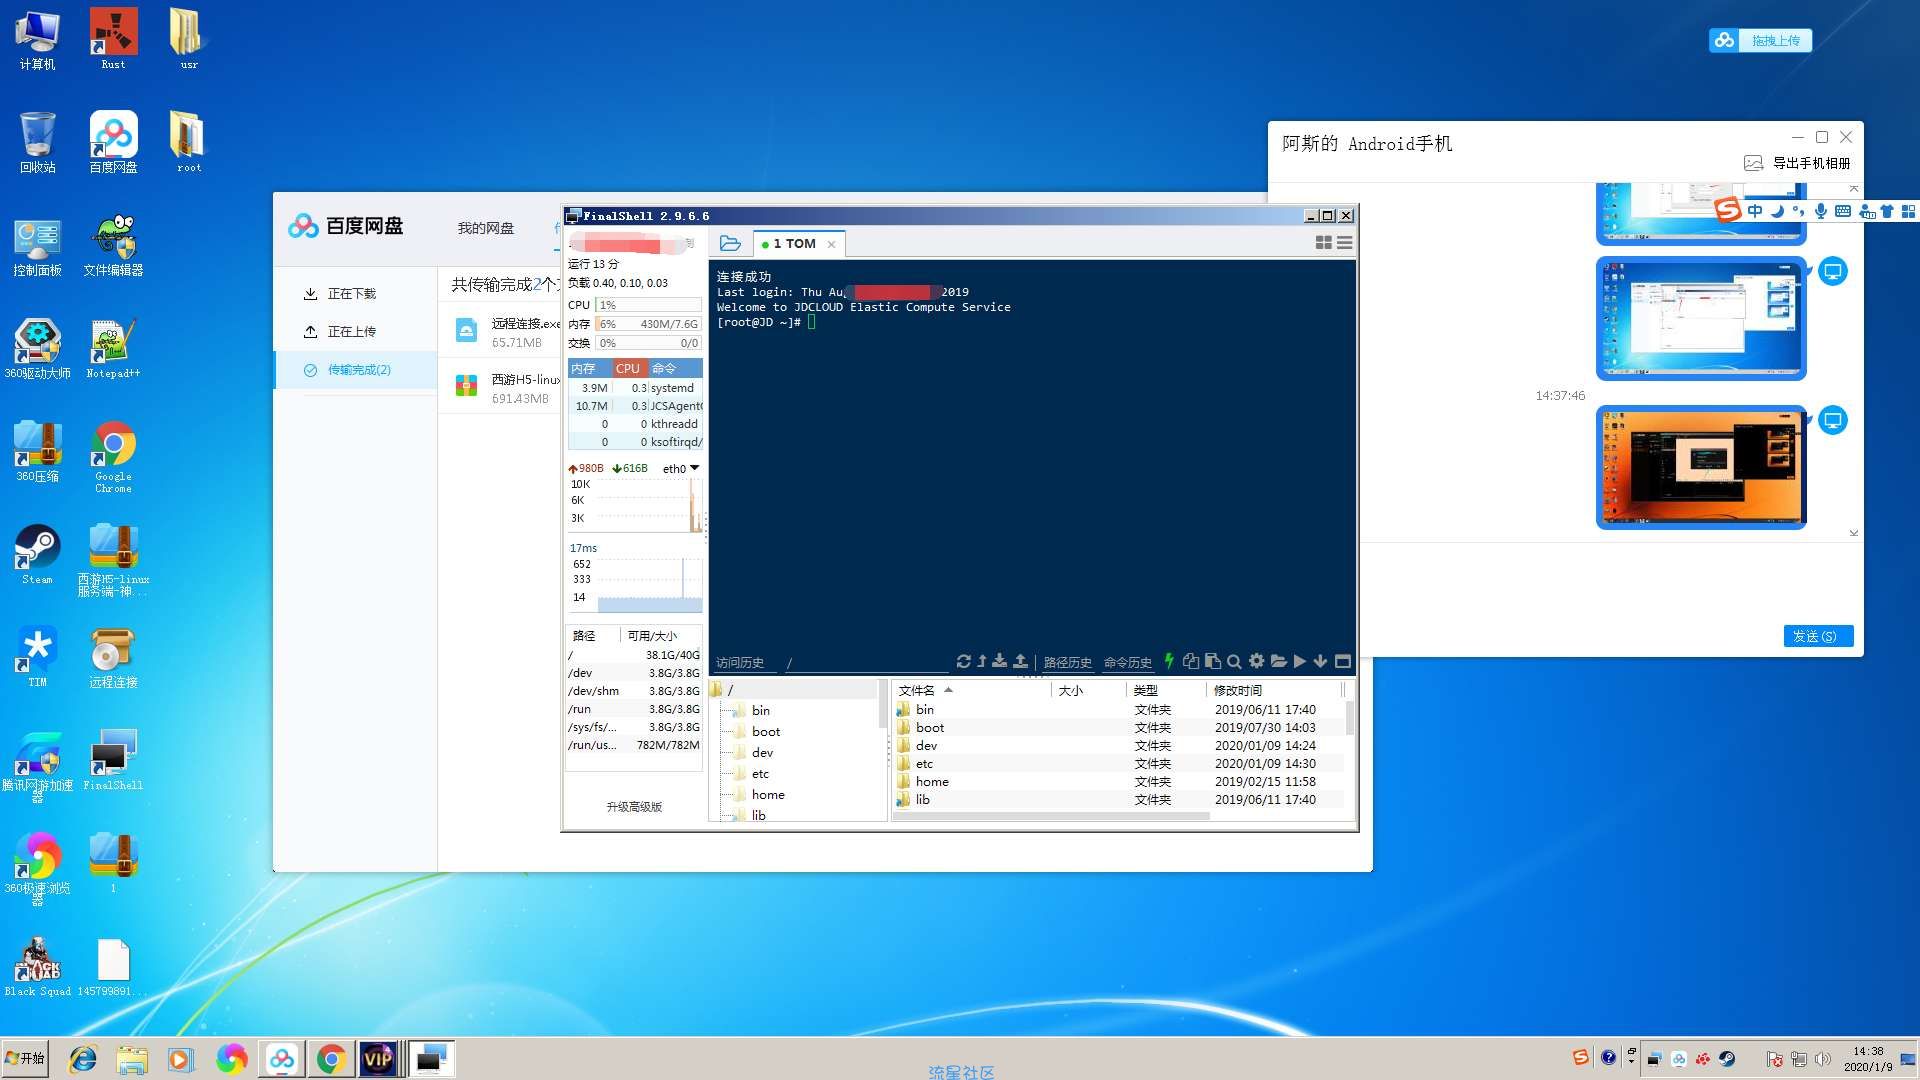Click the open-folder icon in FinalShell bottom toolbar
The width and height of the screenshot is (1920, 1080).
tap(1278, 661)
